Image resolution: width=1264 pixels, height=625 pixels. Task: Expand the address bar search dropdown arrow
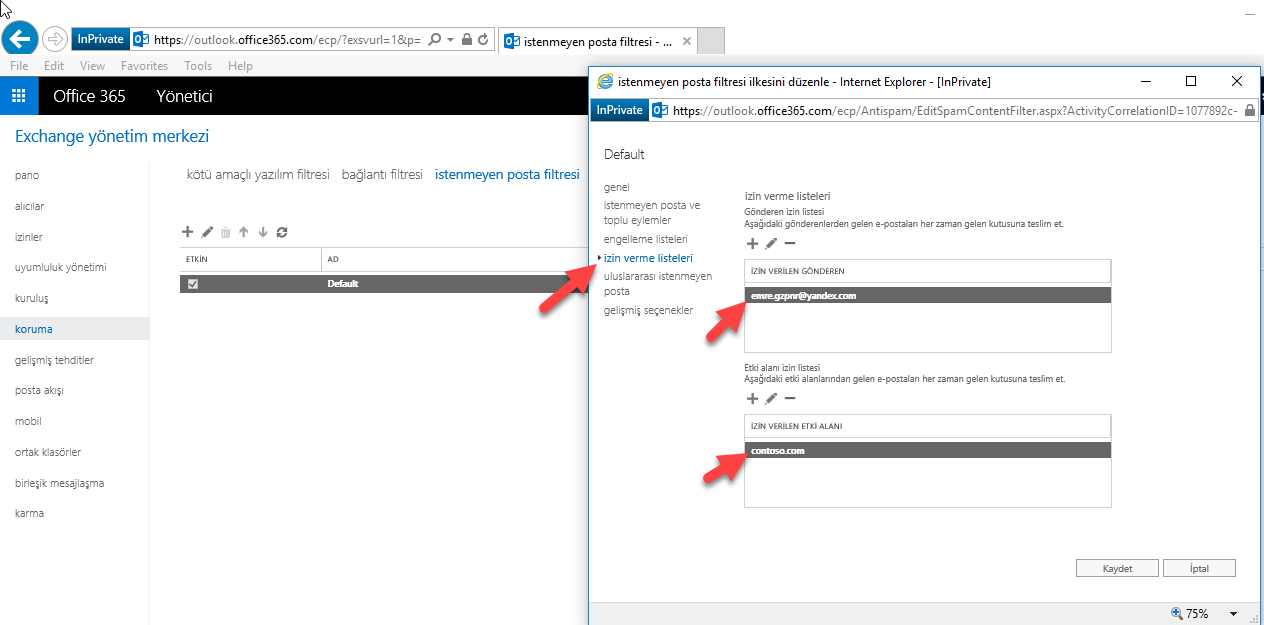click(451, 40)
